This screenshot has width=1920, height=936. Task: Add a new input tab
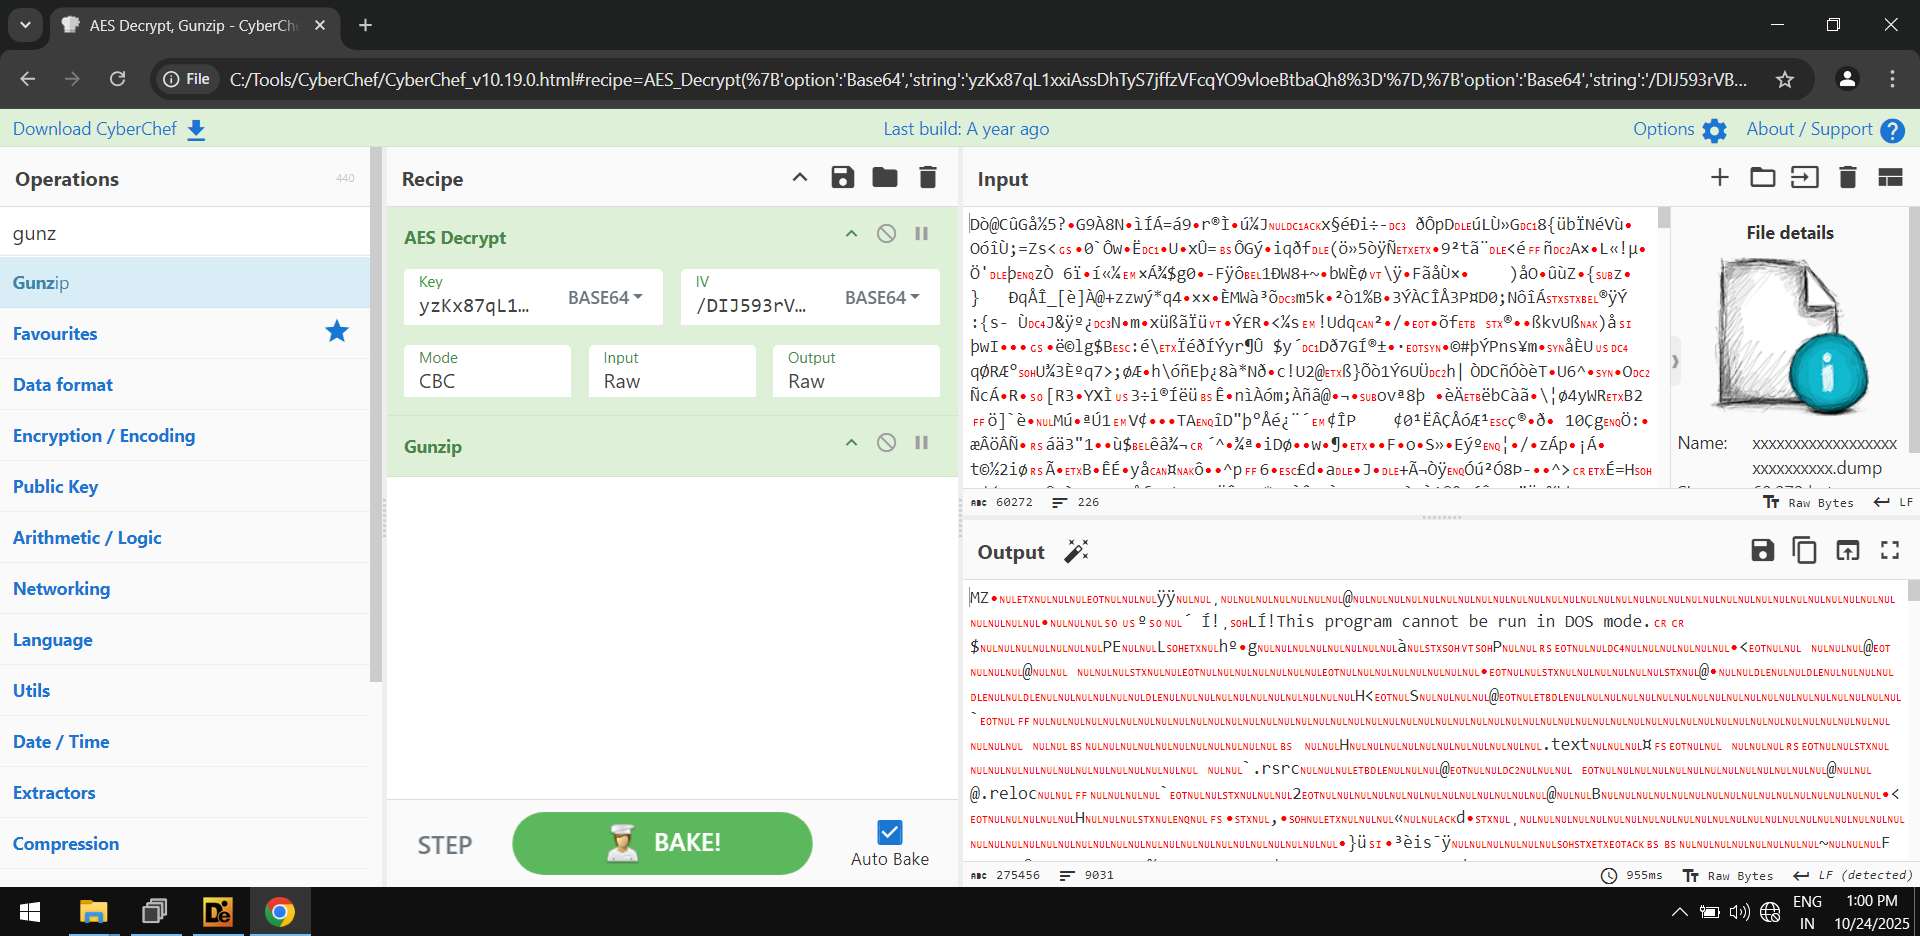1719,177
